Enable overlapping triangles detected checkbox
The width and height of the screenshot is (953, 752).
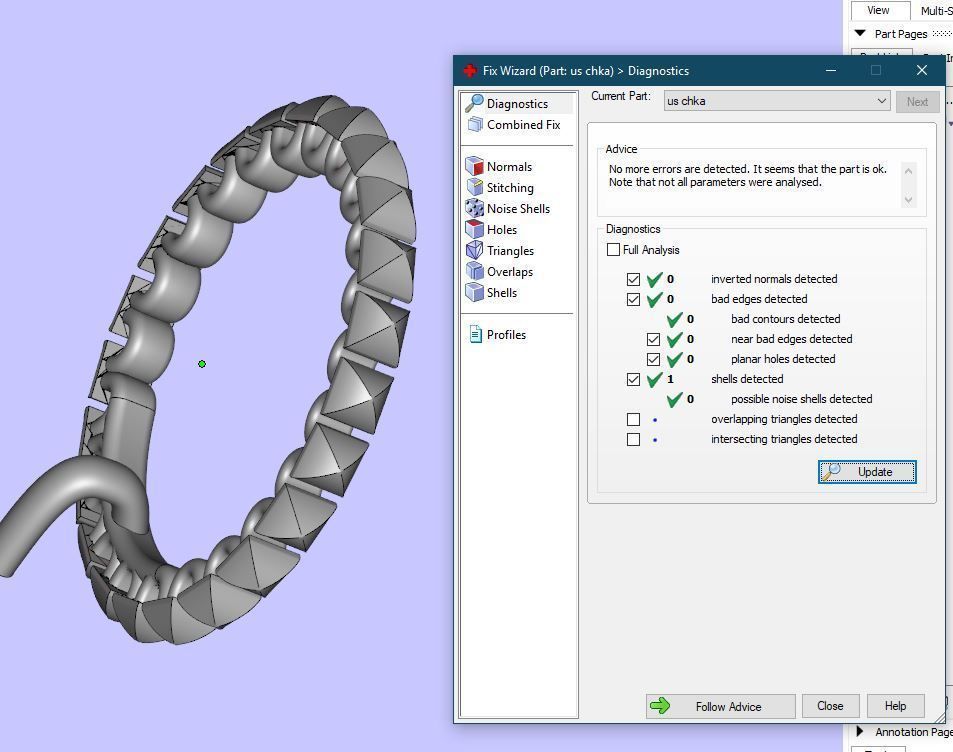[x=633, y=419]
